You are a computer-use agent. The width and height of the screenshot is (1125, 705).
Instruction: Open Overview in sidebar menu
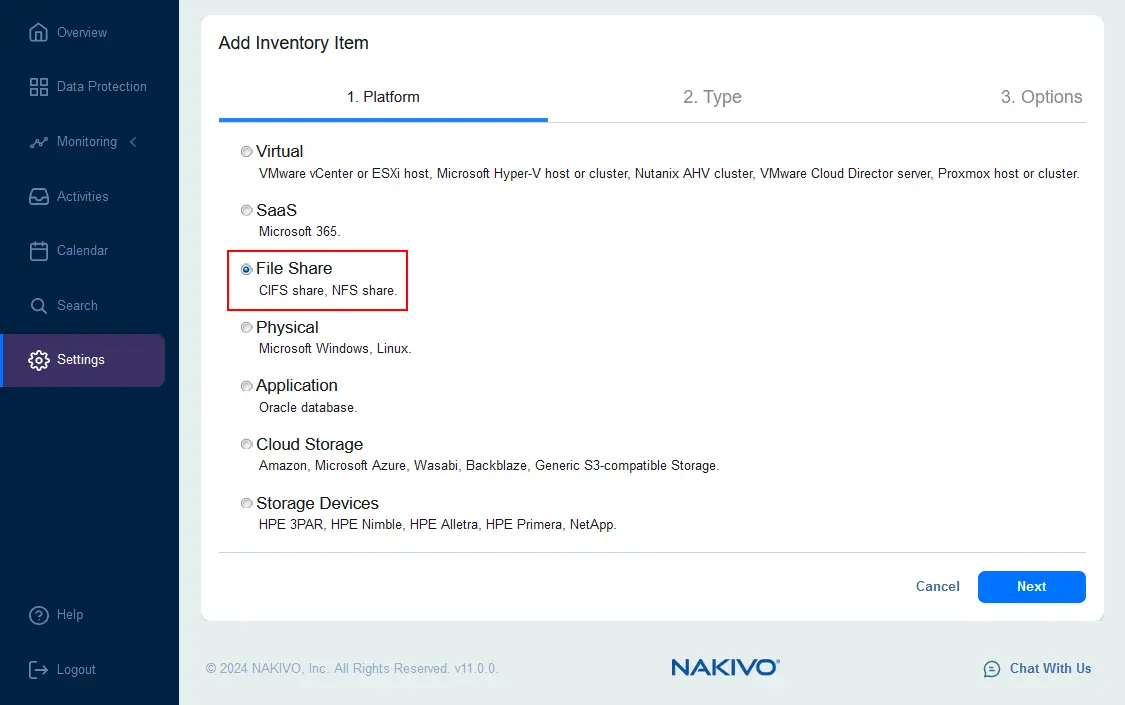(82, 32)
